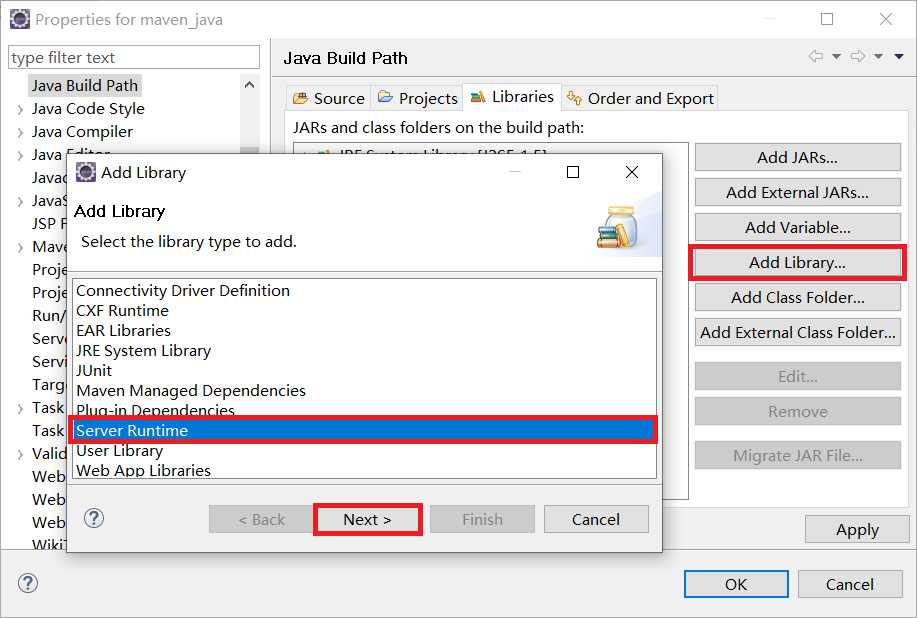This screenshot has height=618, width=917.
Task: Select Server Runtime in the list
Action: click(364, 430)
